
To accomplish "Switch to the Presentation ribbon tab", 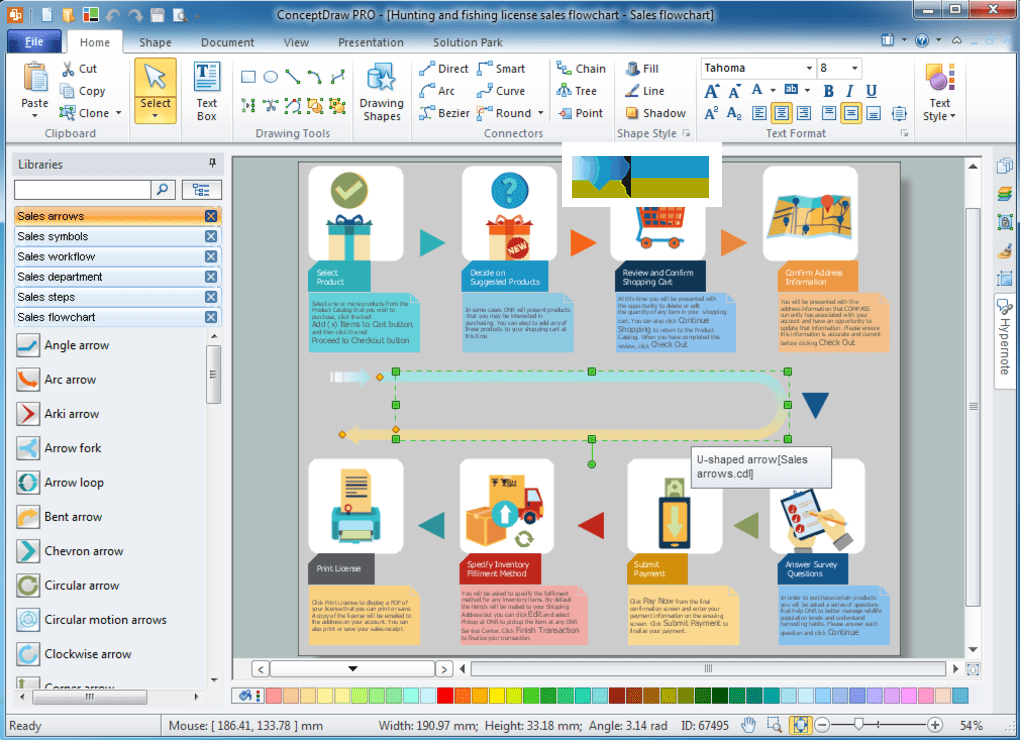I will pos(370,43).
